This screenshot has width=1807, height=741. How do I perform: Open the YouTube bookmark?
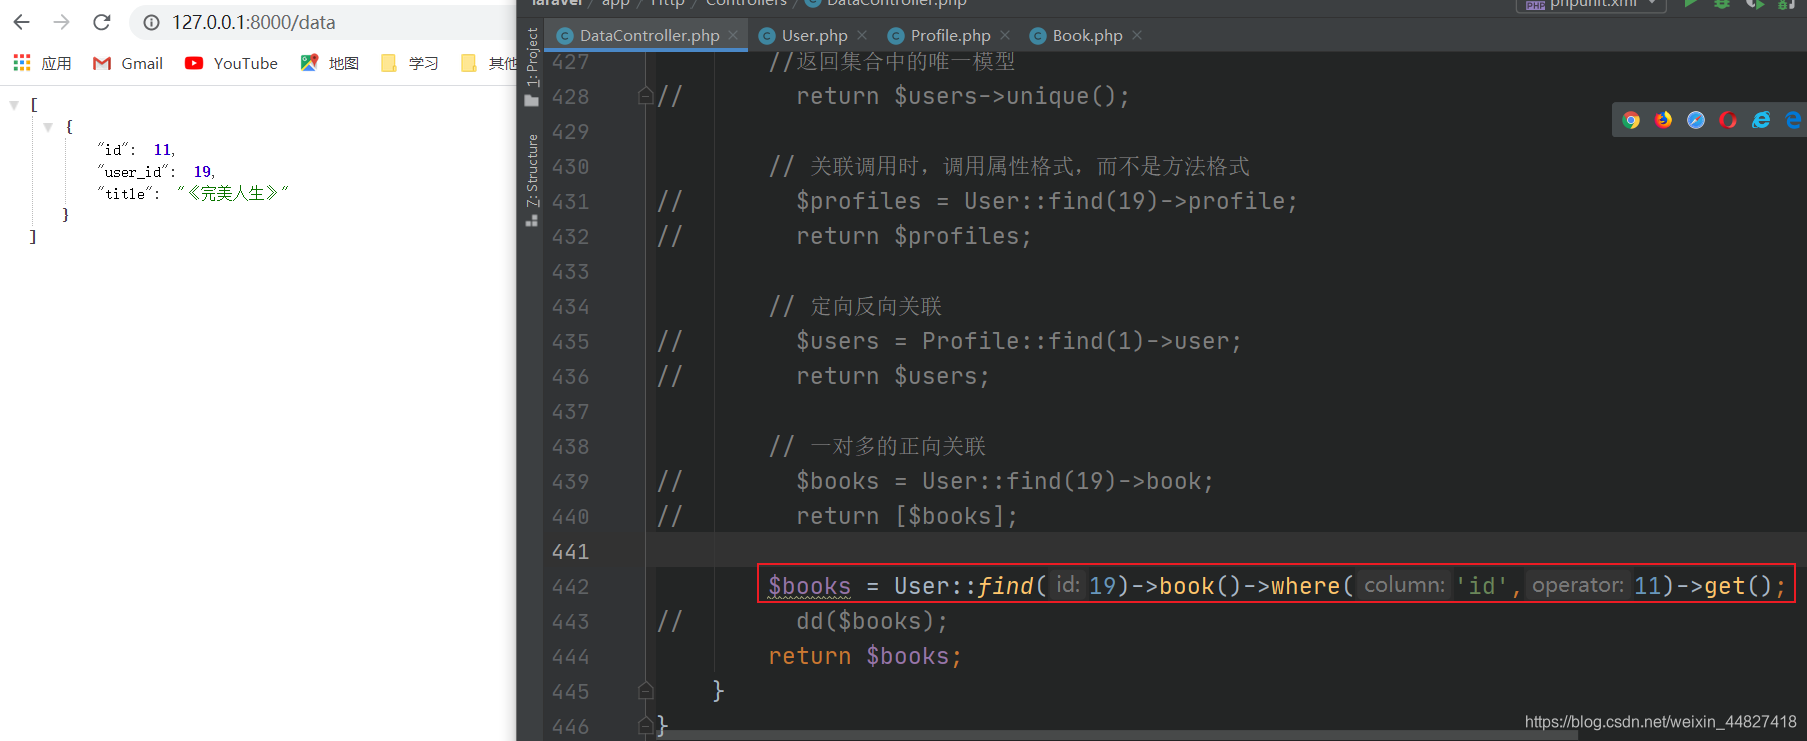click(232, 63)
